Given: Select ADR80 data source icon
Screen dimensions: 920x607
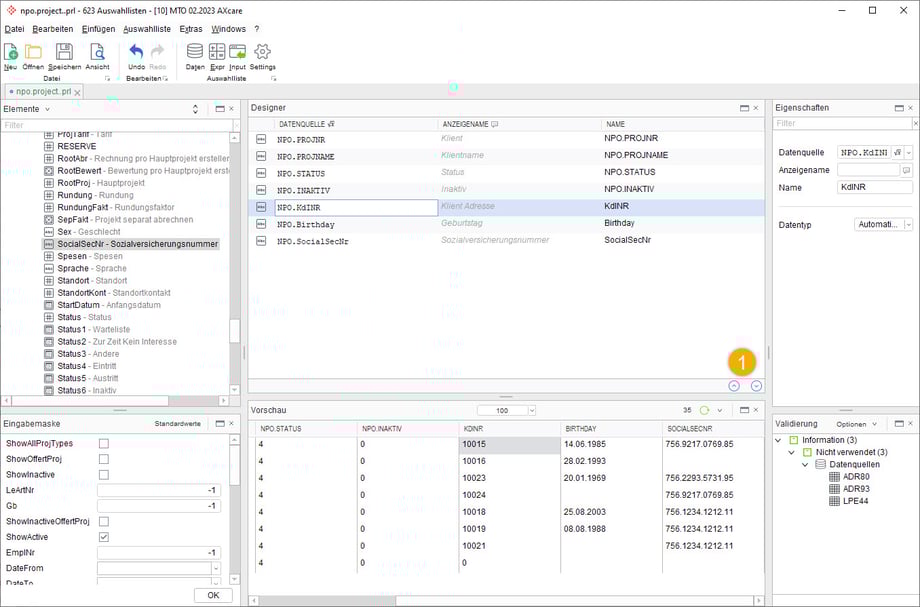Looking at the screenshot, I should (x=834, y=477).
